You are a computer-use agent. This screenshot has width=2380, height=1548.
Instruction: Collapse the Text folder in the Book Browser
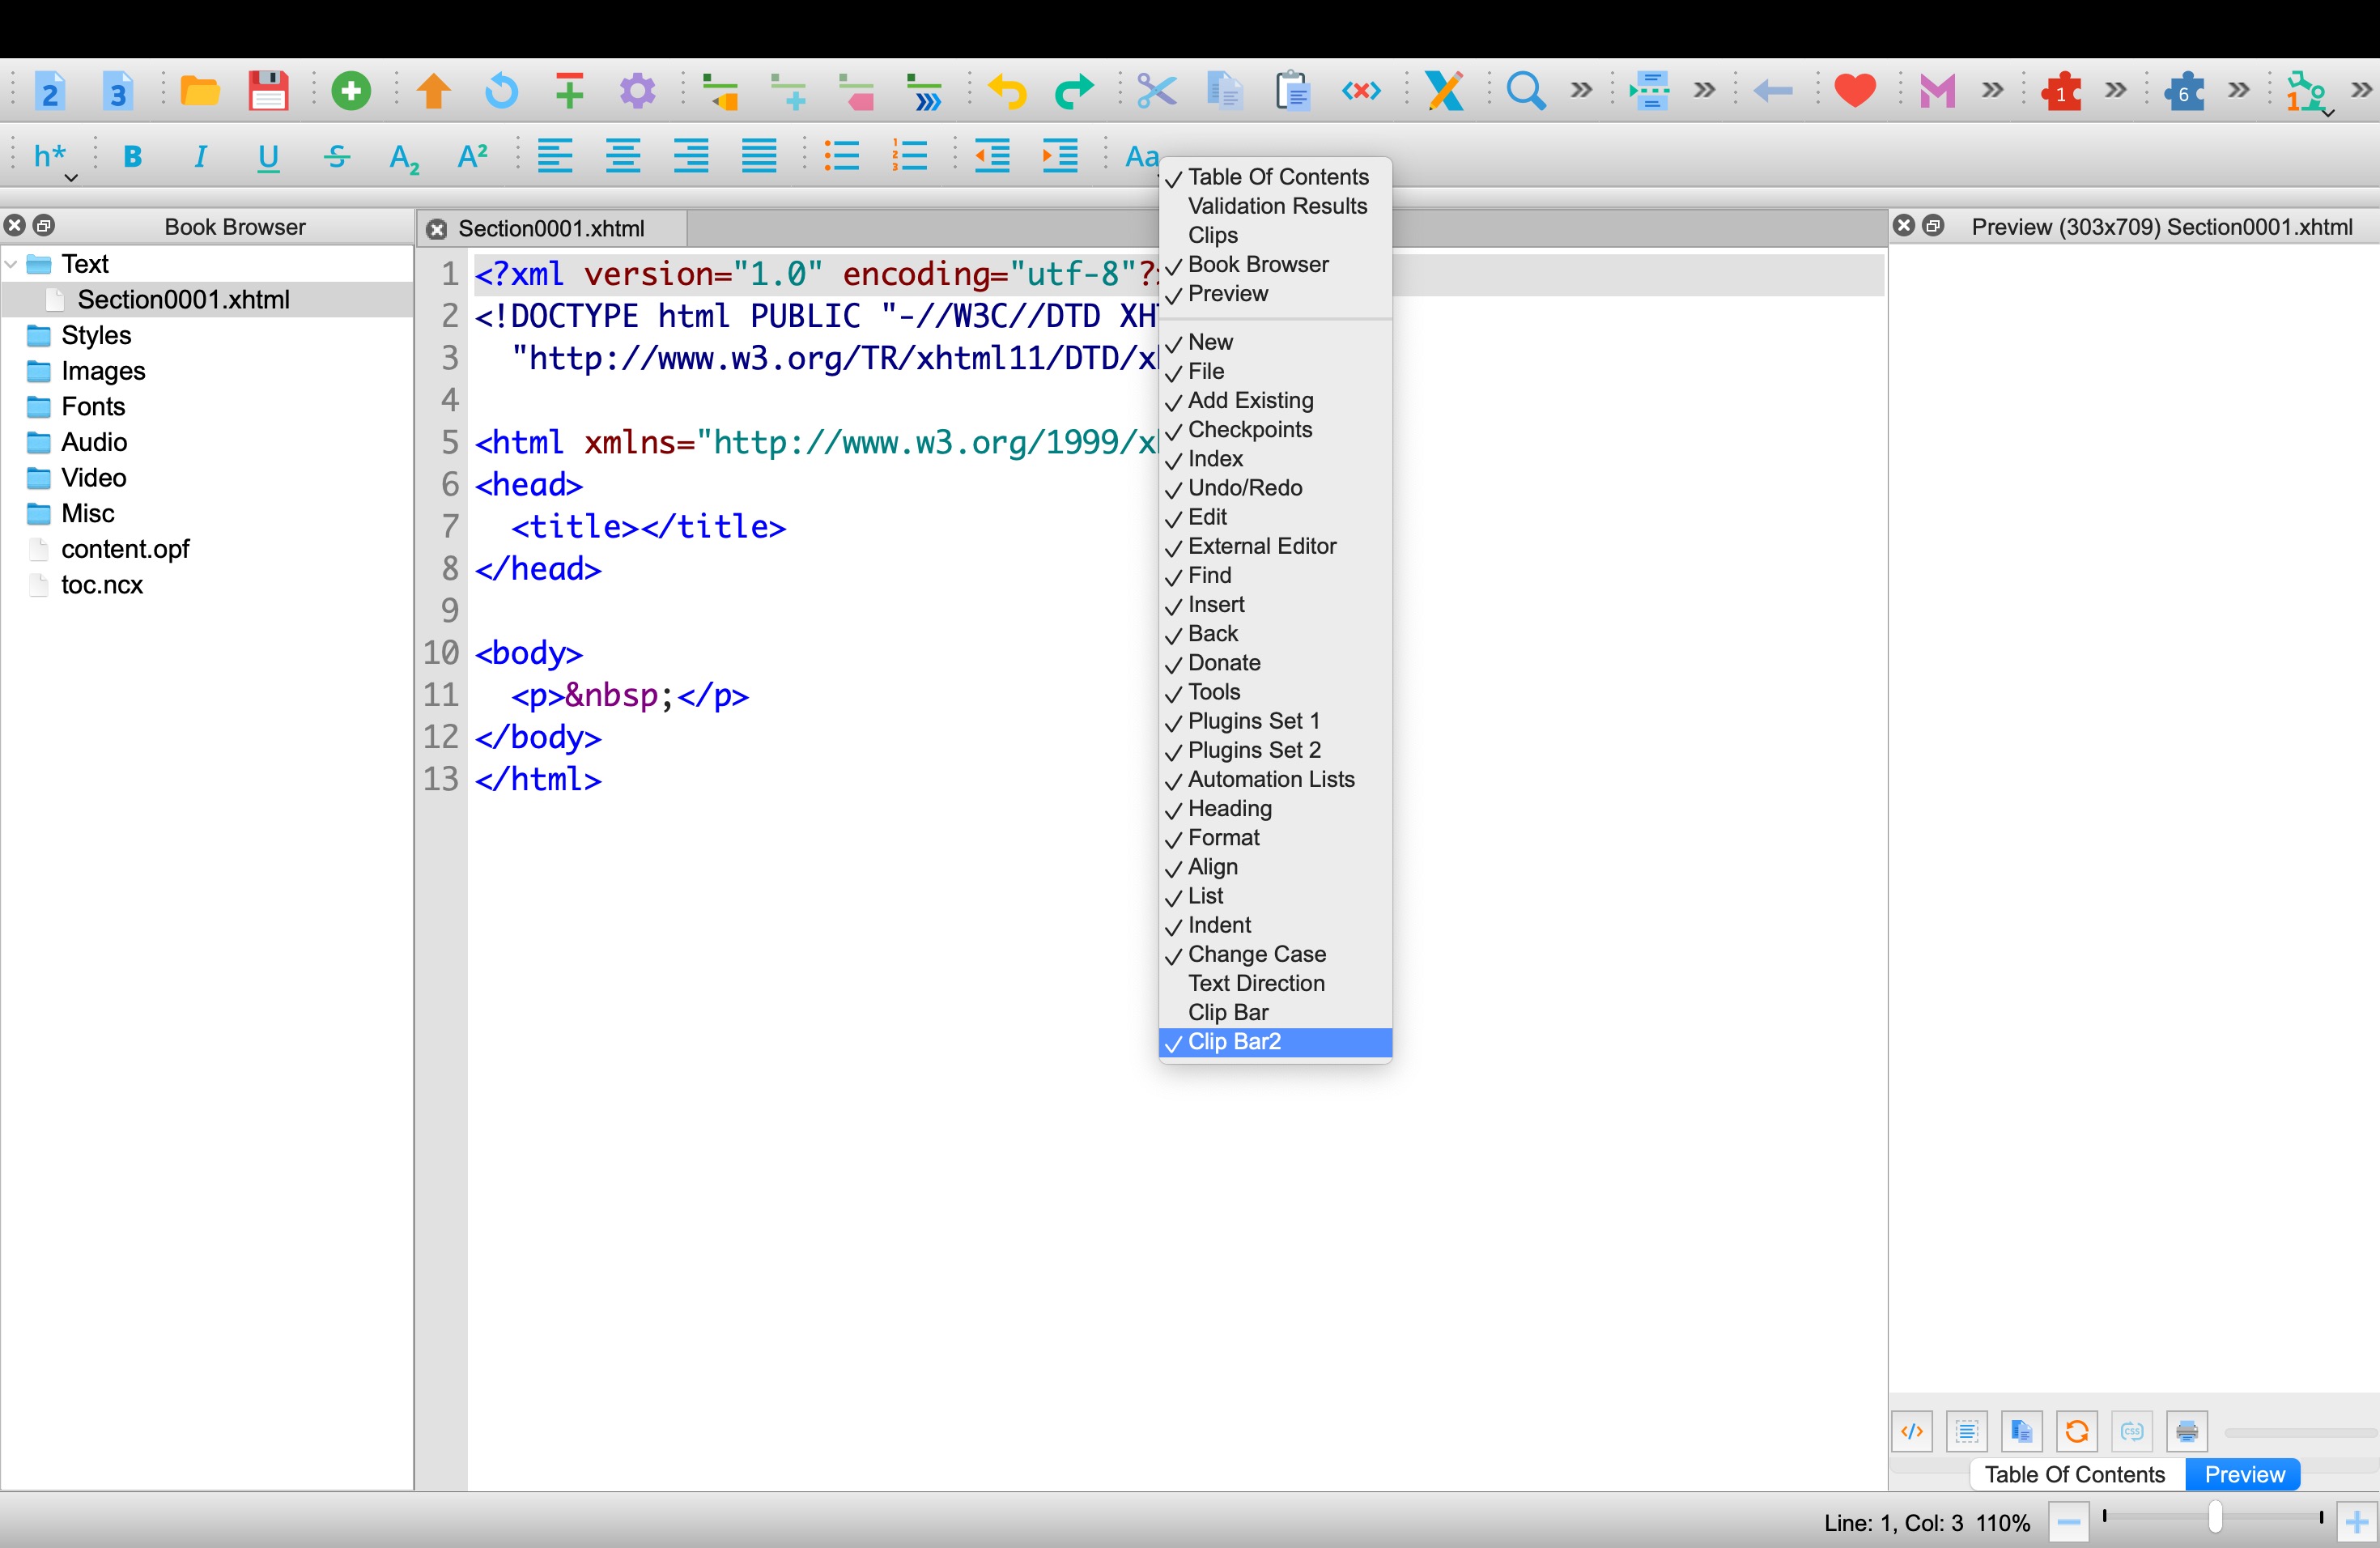12,264
